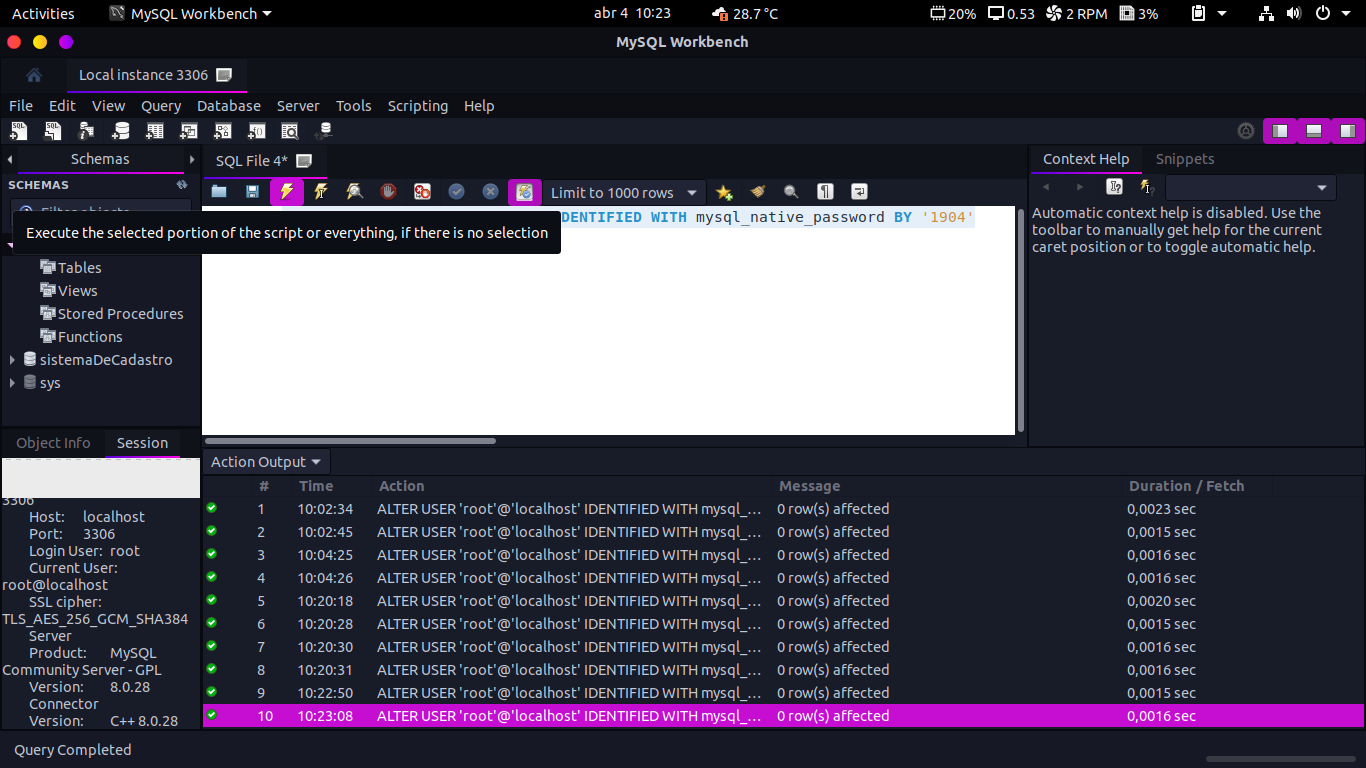Go back in context help history

(1046, 187)
